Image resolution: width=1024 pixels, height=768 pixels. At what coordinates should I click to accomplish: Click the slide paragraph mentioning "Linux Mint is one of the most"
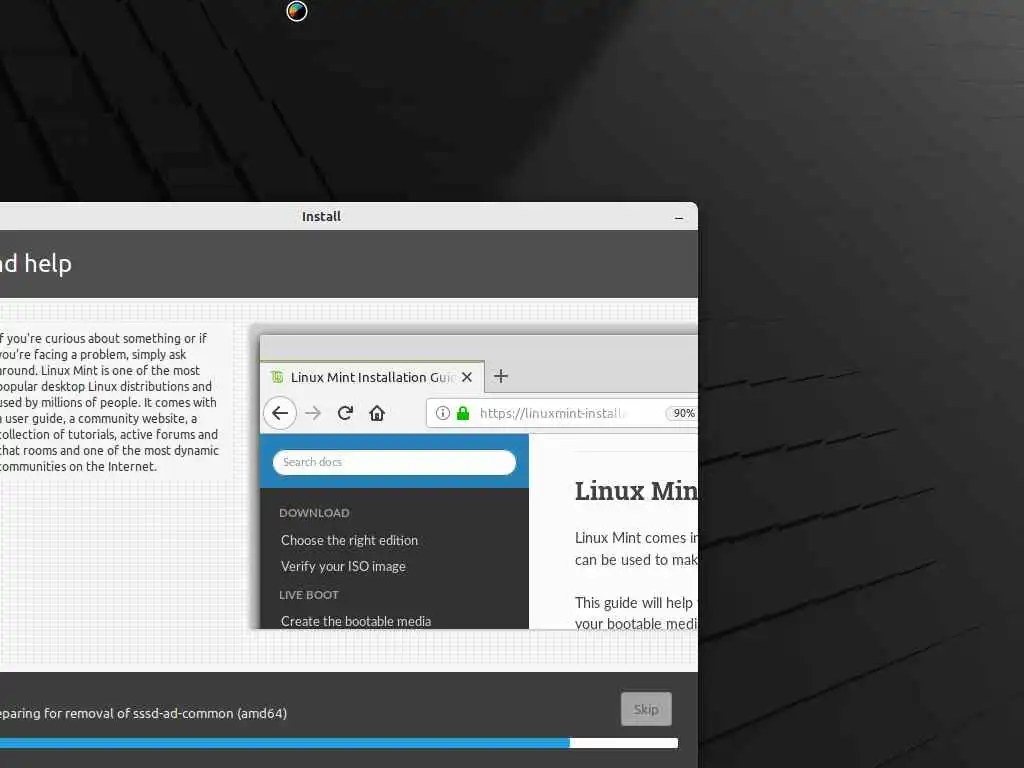(x=109, y=402)
